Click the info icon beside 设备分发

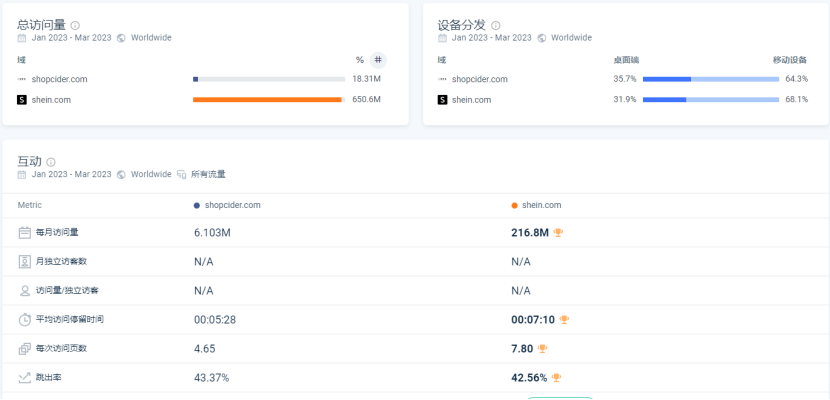[x=496, y=25]
